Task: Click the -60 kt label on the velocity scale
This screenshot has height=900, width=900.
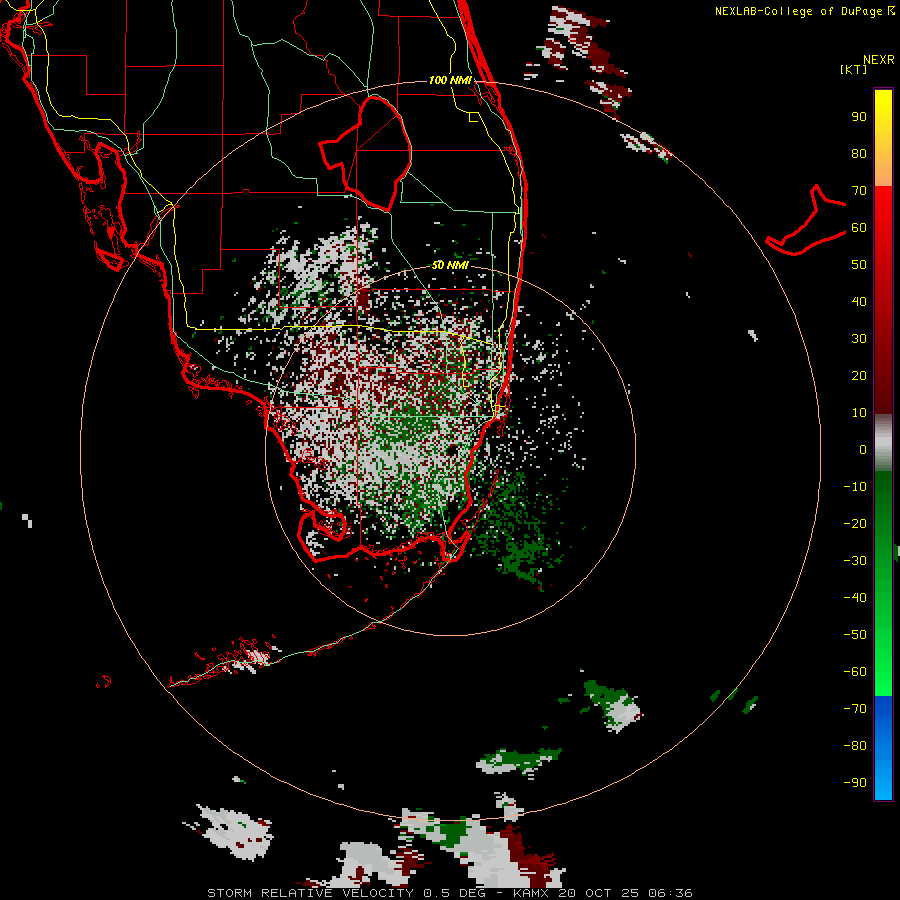Action: coord(855,672)
